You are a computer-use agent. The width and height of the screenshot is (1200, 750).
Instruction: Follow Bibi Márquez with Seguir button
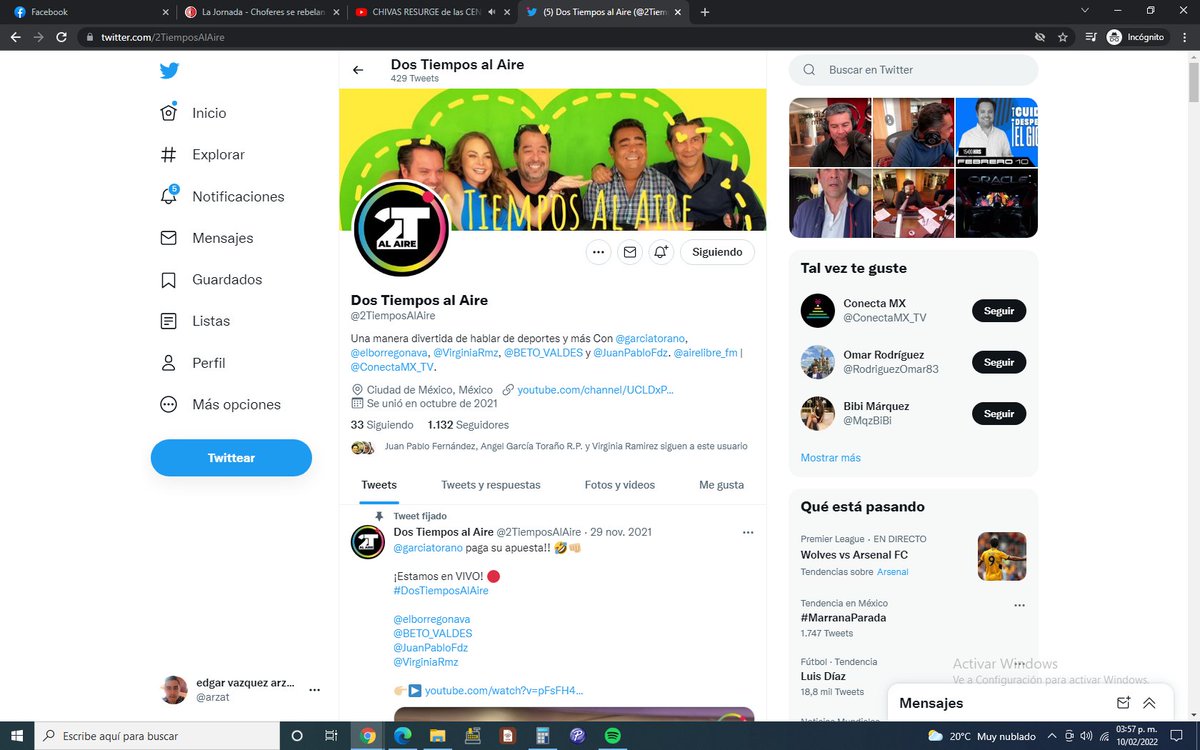pyautogui.click(x=999, y=414)
